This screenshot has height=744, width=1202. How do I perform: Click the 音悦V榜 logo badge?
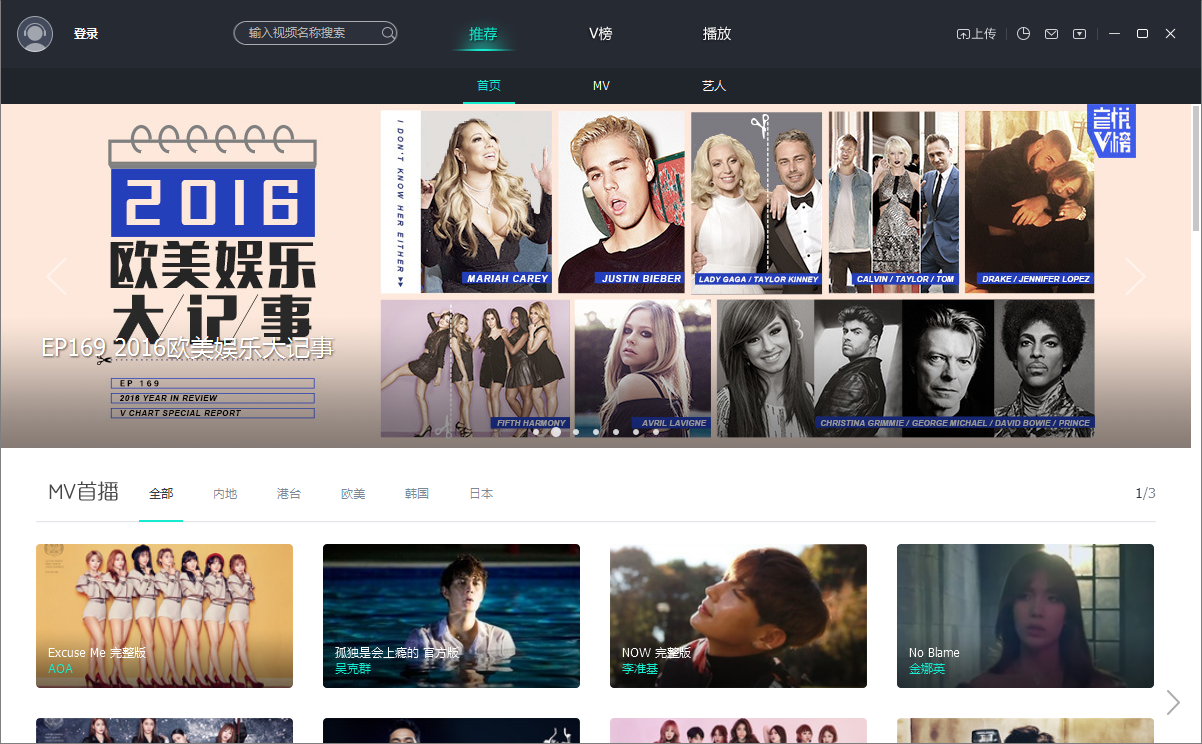(1111, 131)
